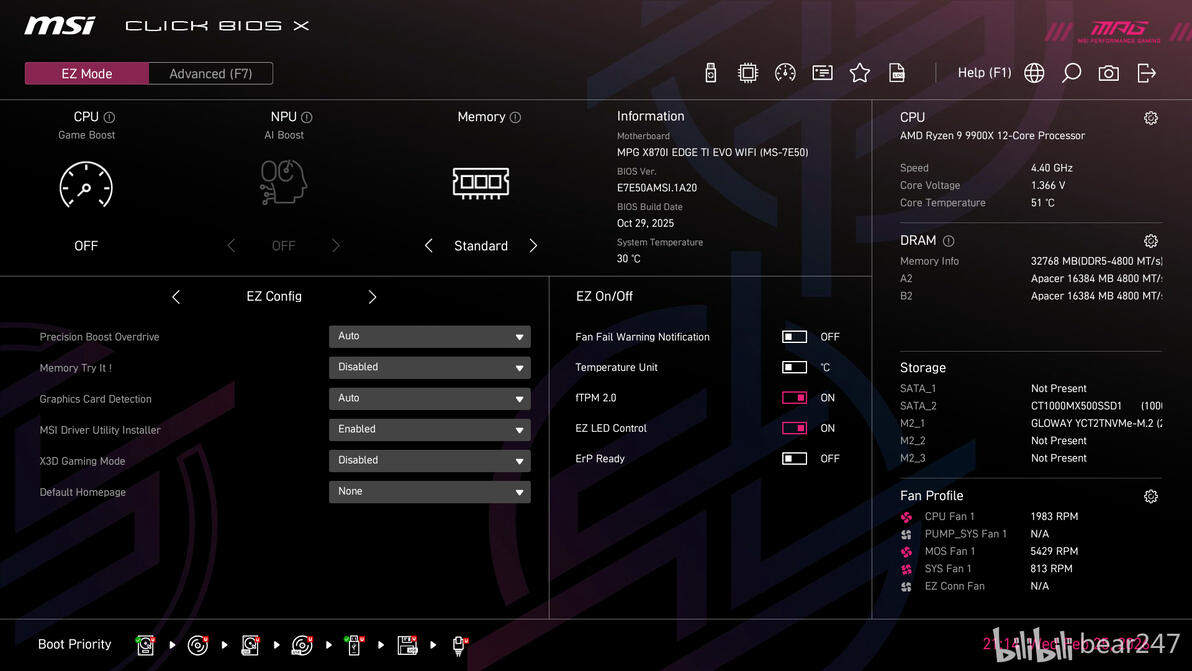The image size is (1192, 671).
Task: Click the left arrow next to Memory Standard
Action: point(429,245)
